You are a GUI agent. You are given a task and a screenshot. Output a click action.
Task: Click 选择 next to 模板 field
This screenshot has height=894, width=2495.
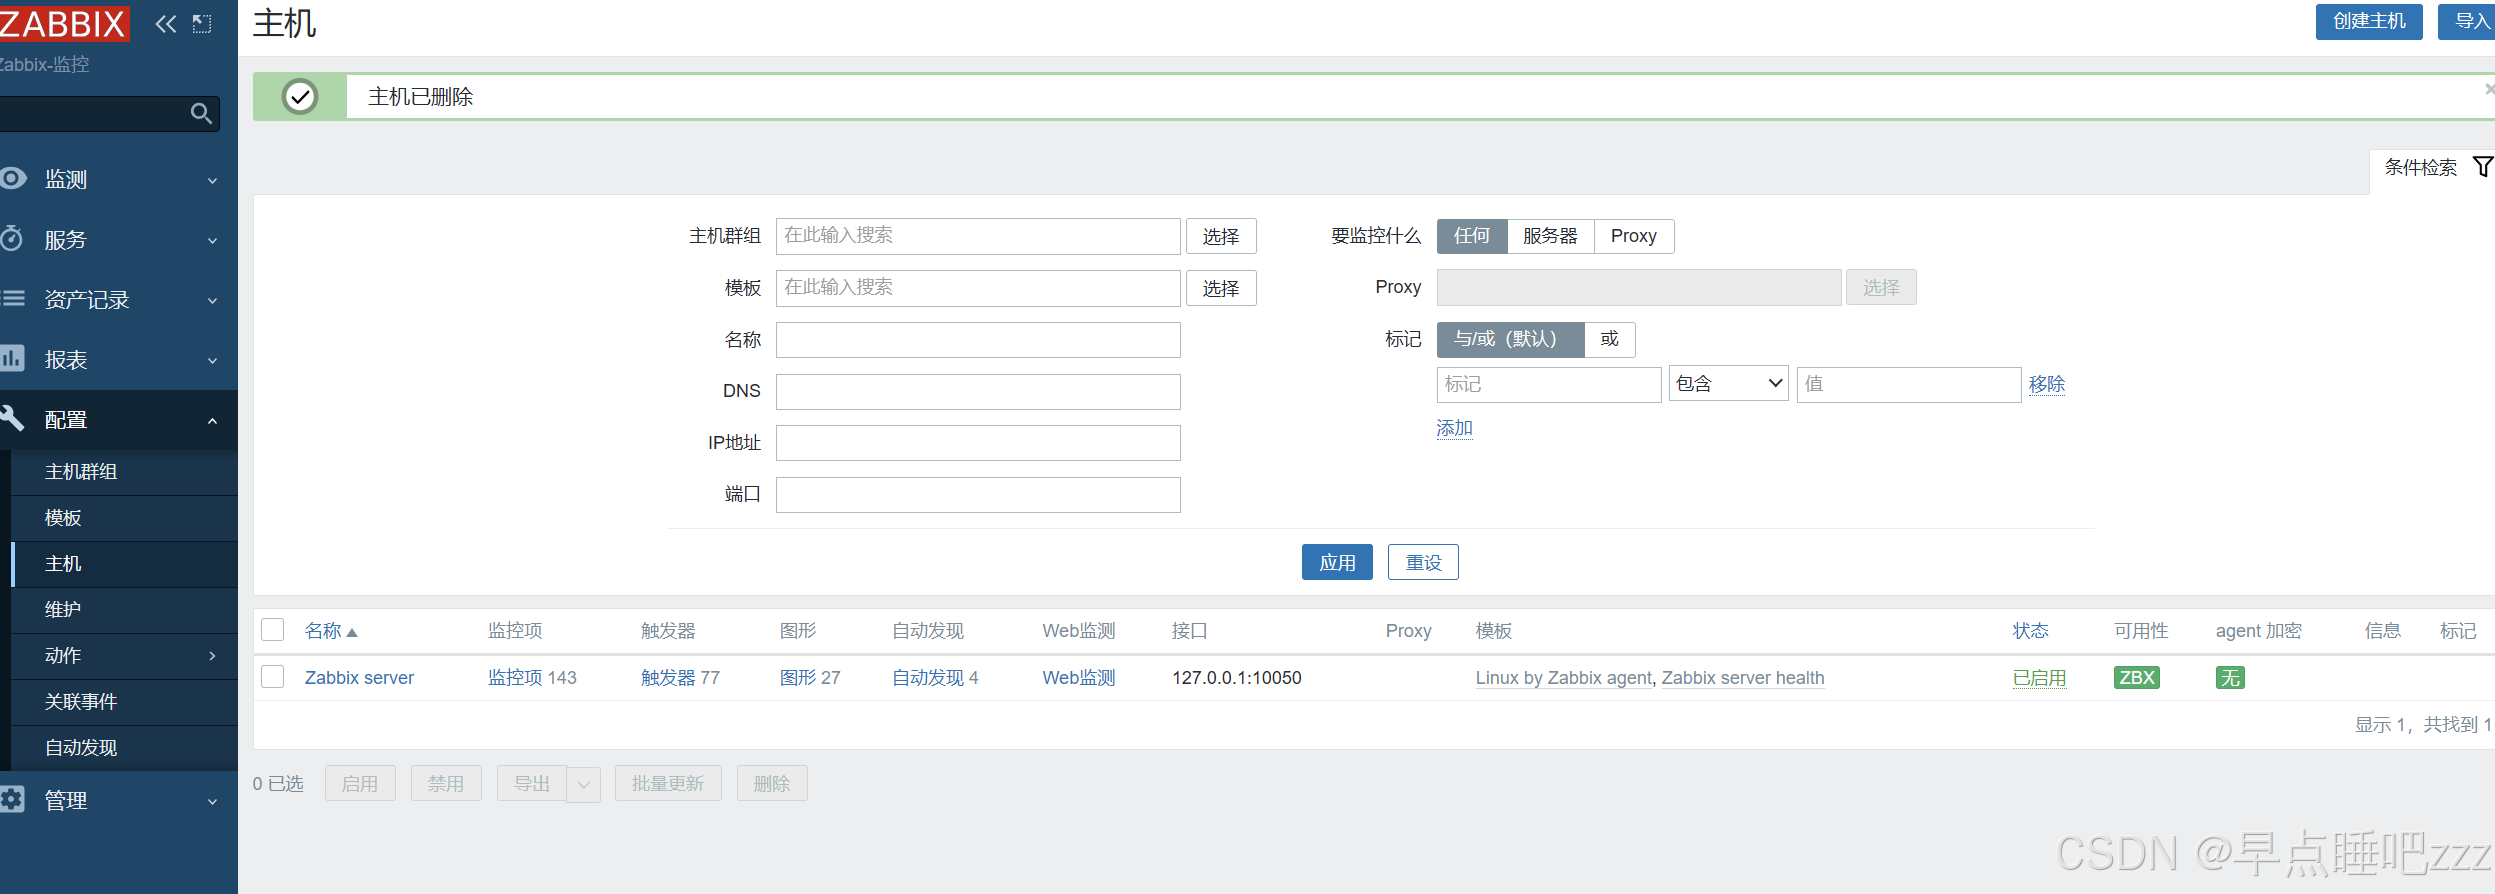pos(1221,288)
